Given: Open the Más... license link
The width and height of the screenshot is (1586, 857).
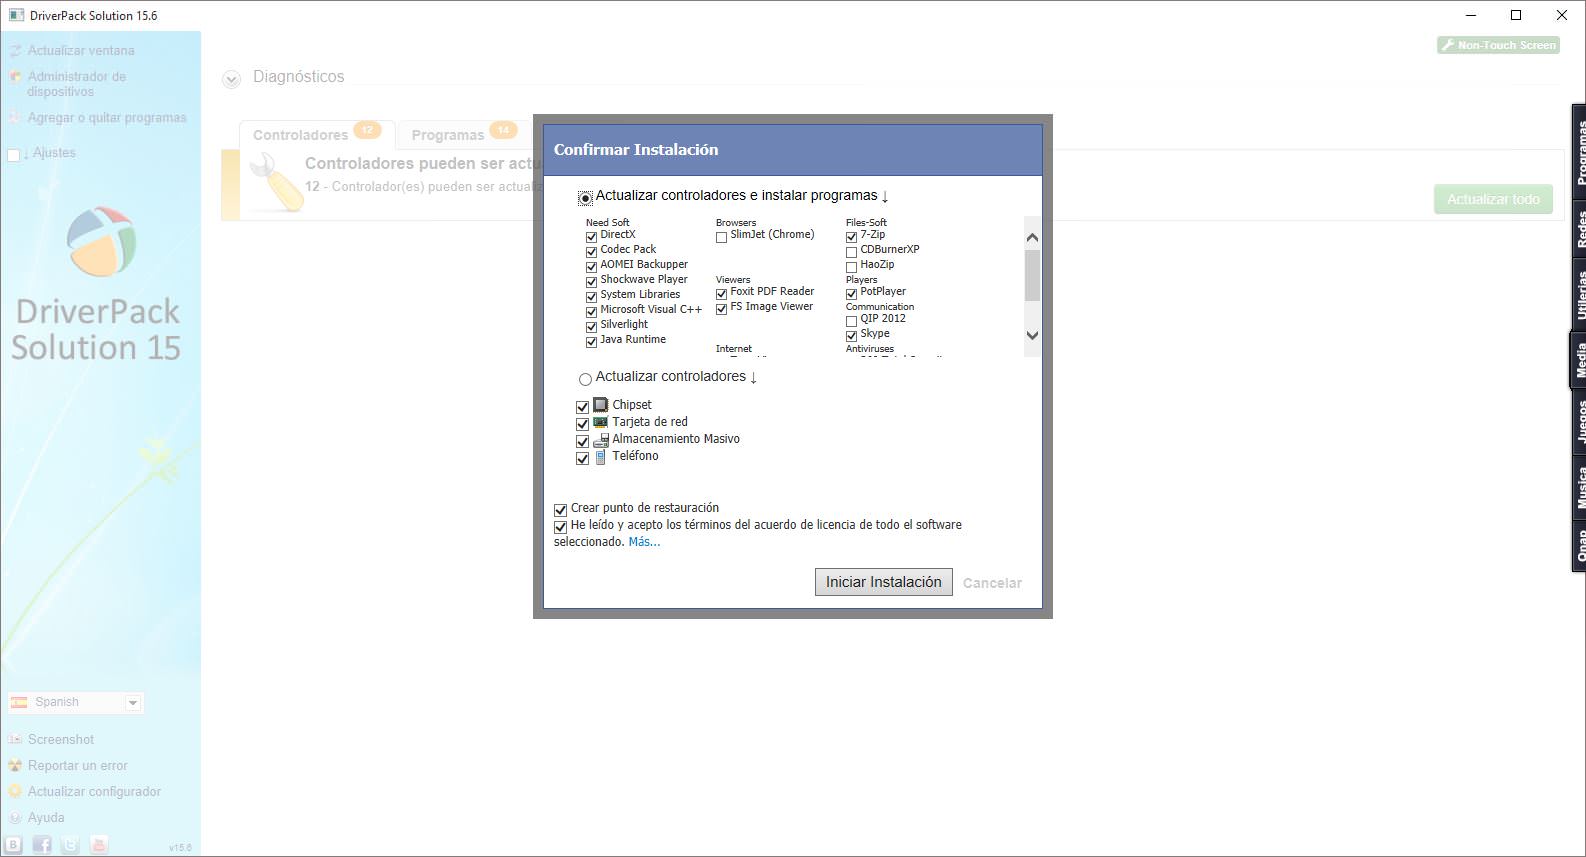Looking at the screenshot, I should pos(644,542).
